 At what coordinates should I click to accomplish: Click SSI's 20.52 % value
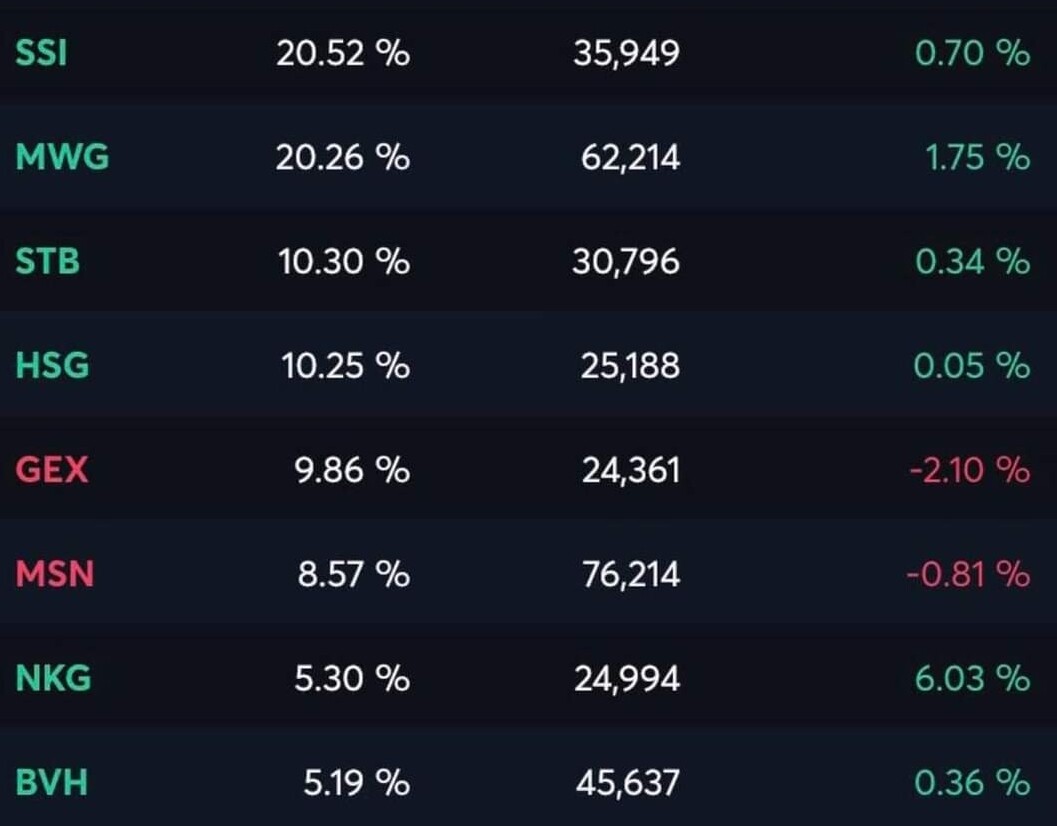(343, 53)
